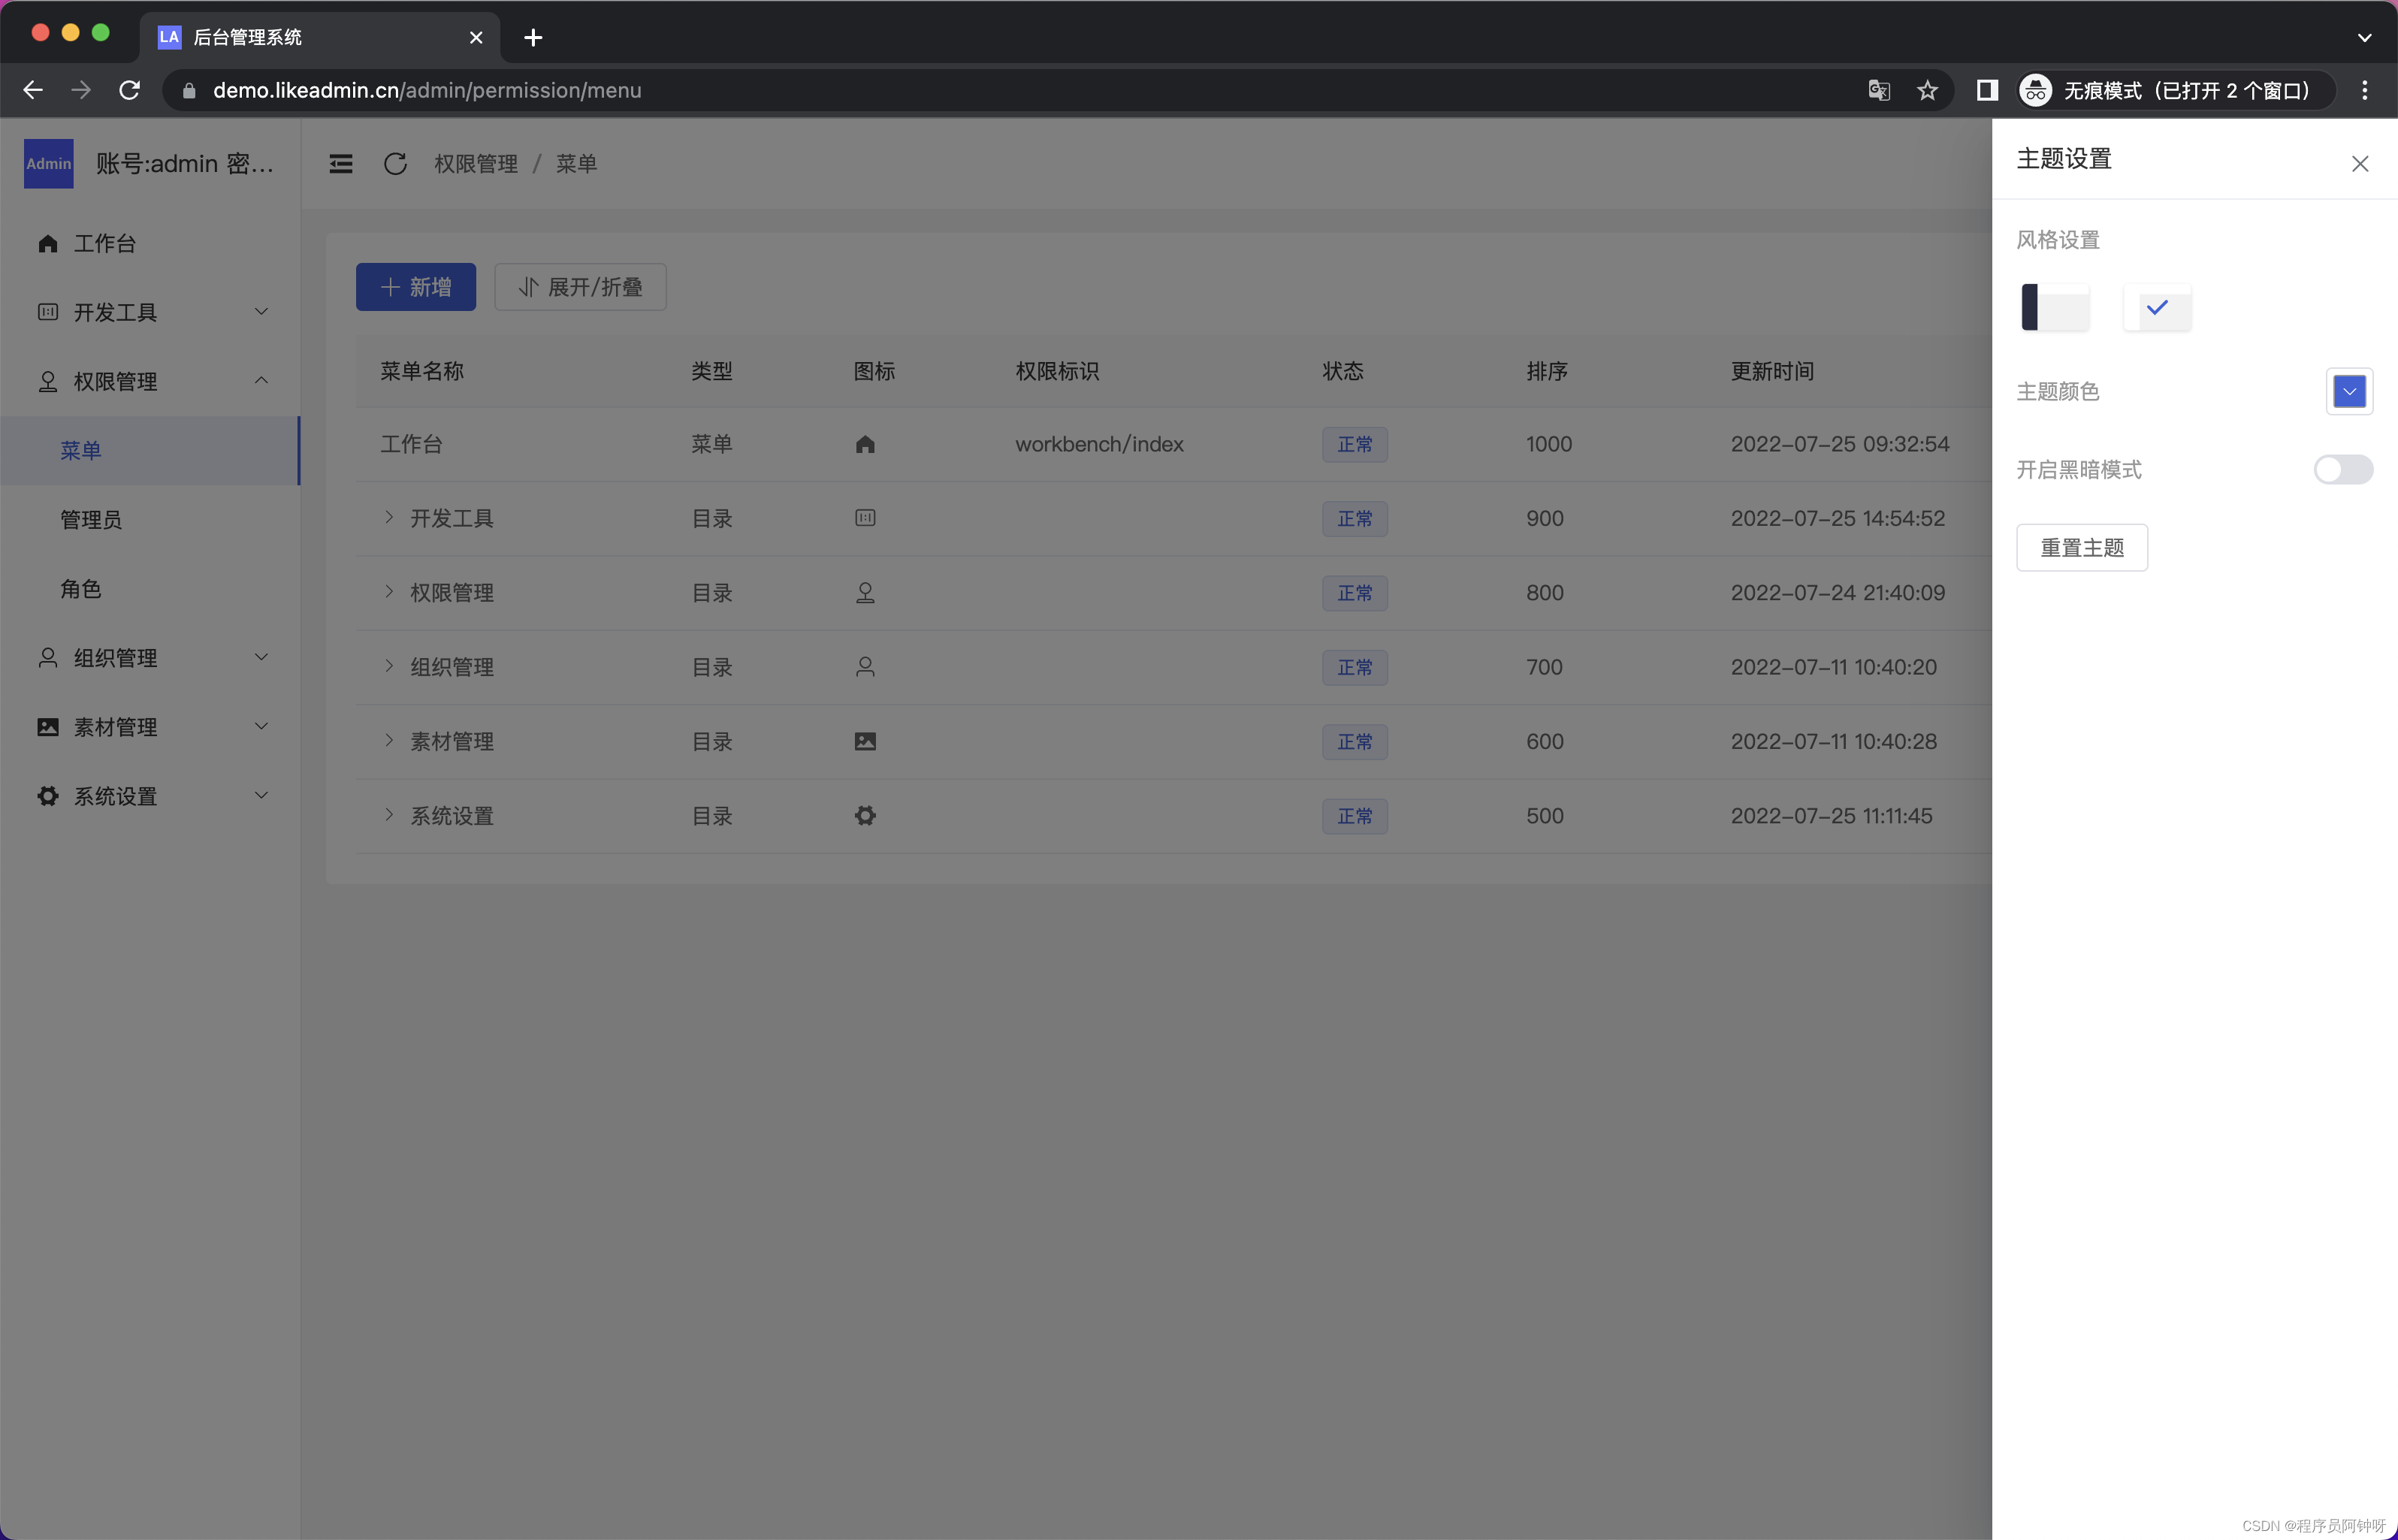Close the 后台管理系统 browser tab
This screenshot has width=2398, height=1540.
click(x=476, y=37)
